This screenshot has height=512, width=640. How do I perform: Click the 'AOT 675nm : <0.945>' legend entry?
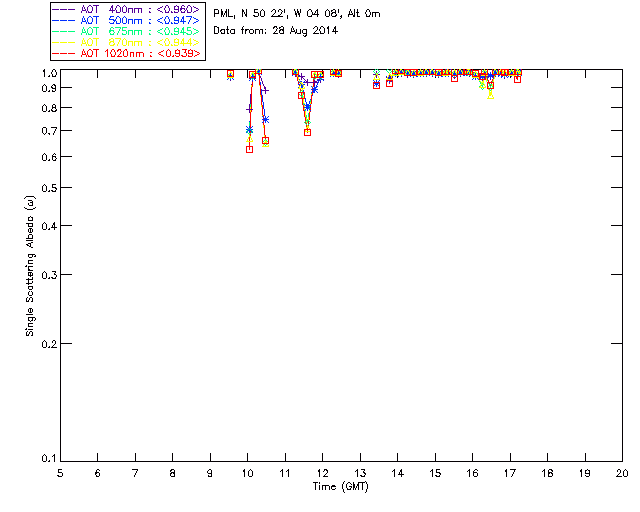click(126, 31)
